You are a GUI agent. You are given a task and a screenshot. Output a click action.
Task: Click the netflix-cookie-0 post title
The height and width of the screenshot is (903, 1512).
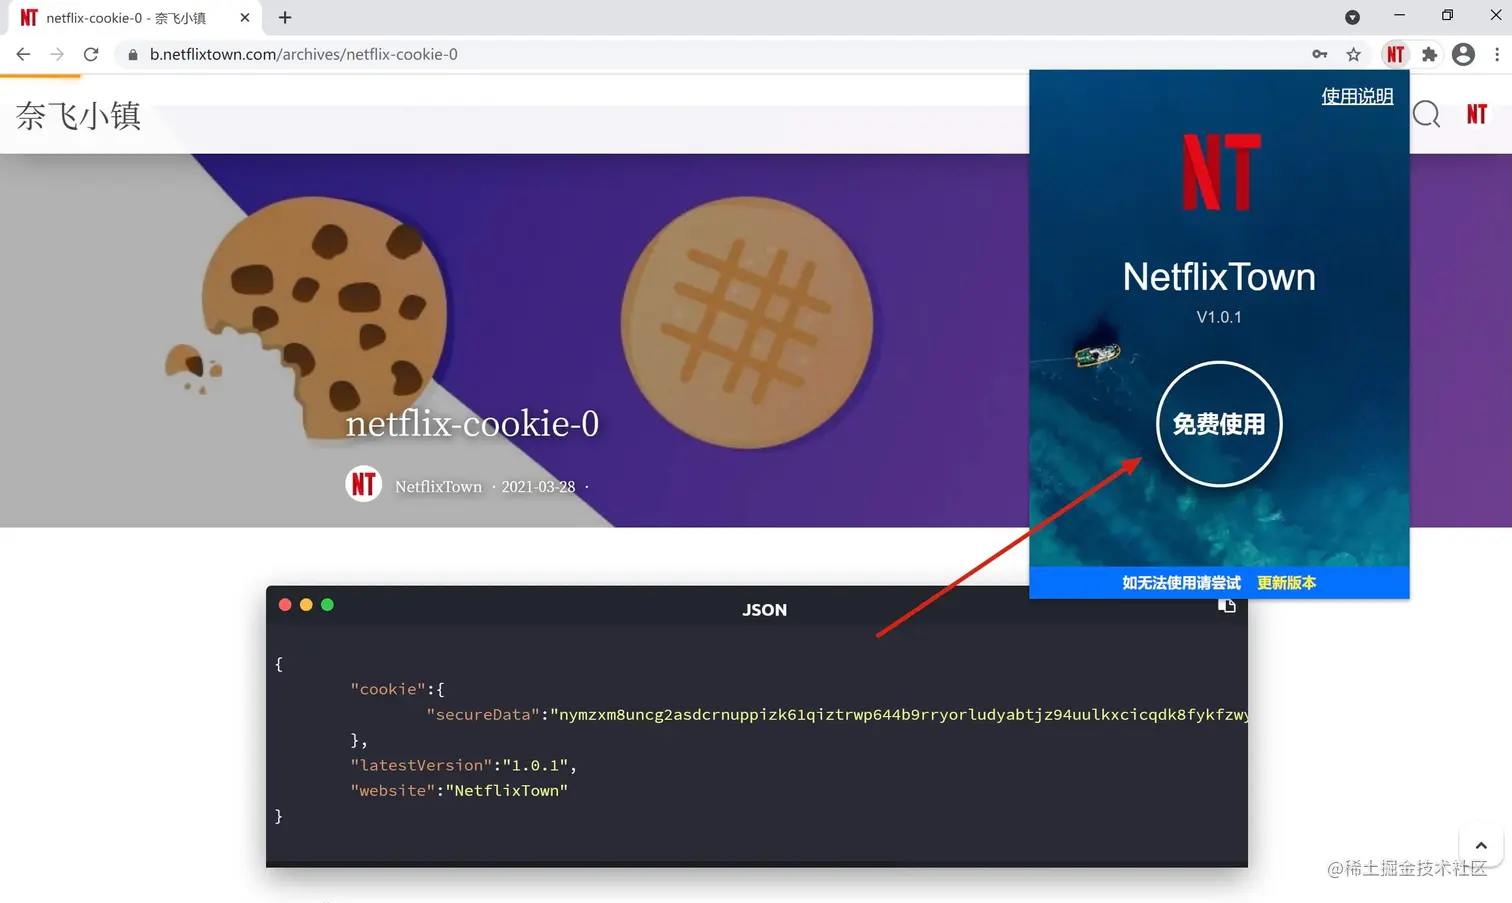[x=472, y=423]
